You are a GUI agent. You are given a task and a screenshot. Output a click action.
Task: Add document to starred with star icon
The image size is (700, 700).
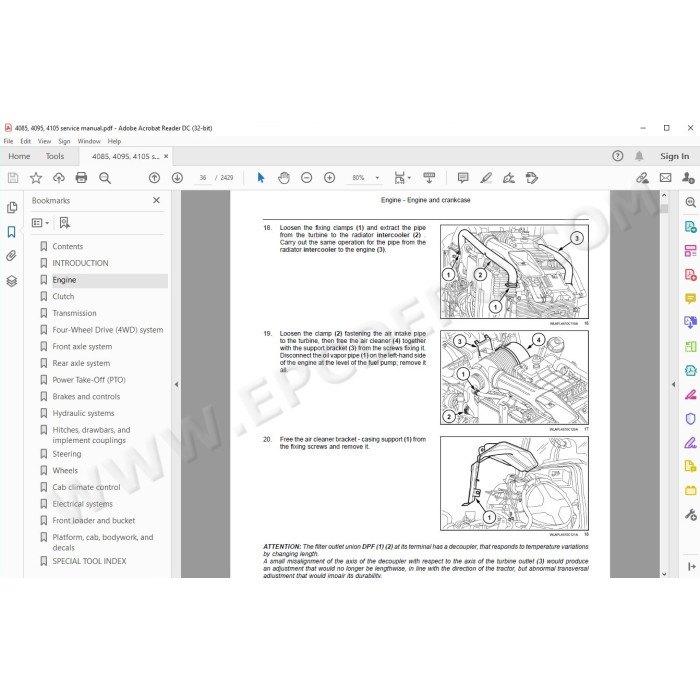(36, 178)
